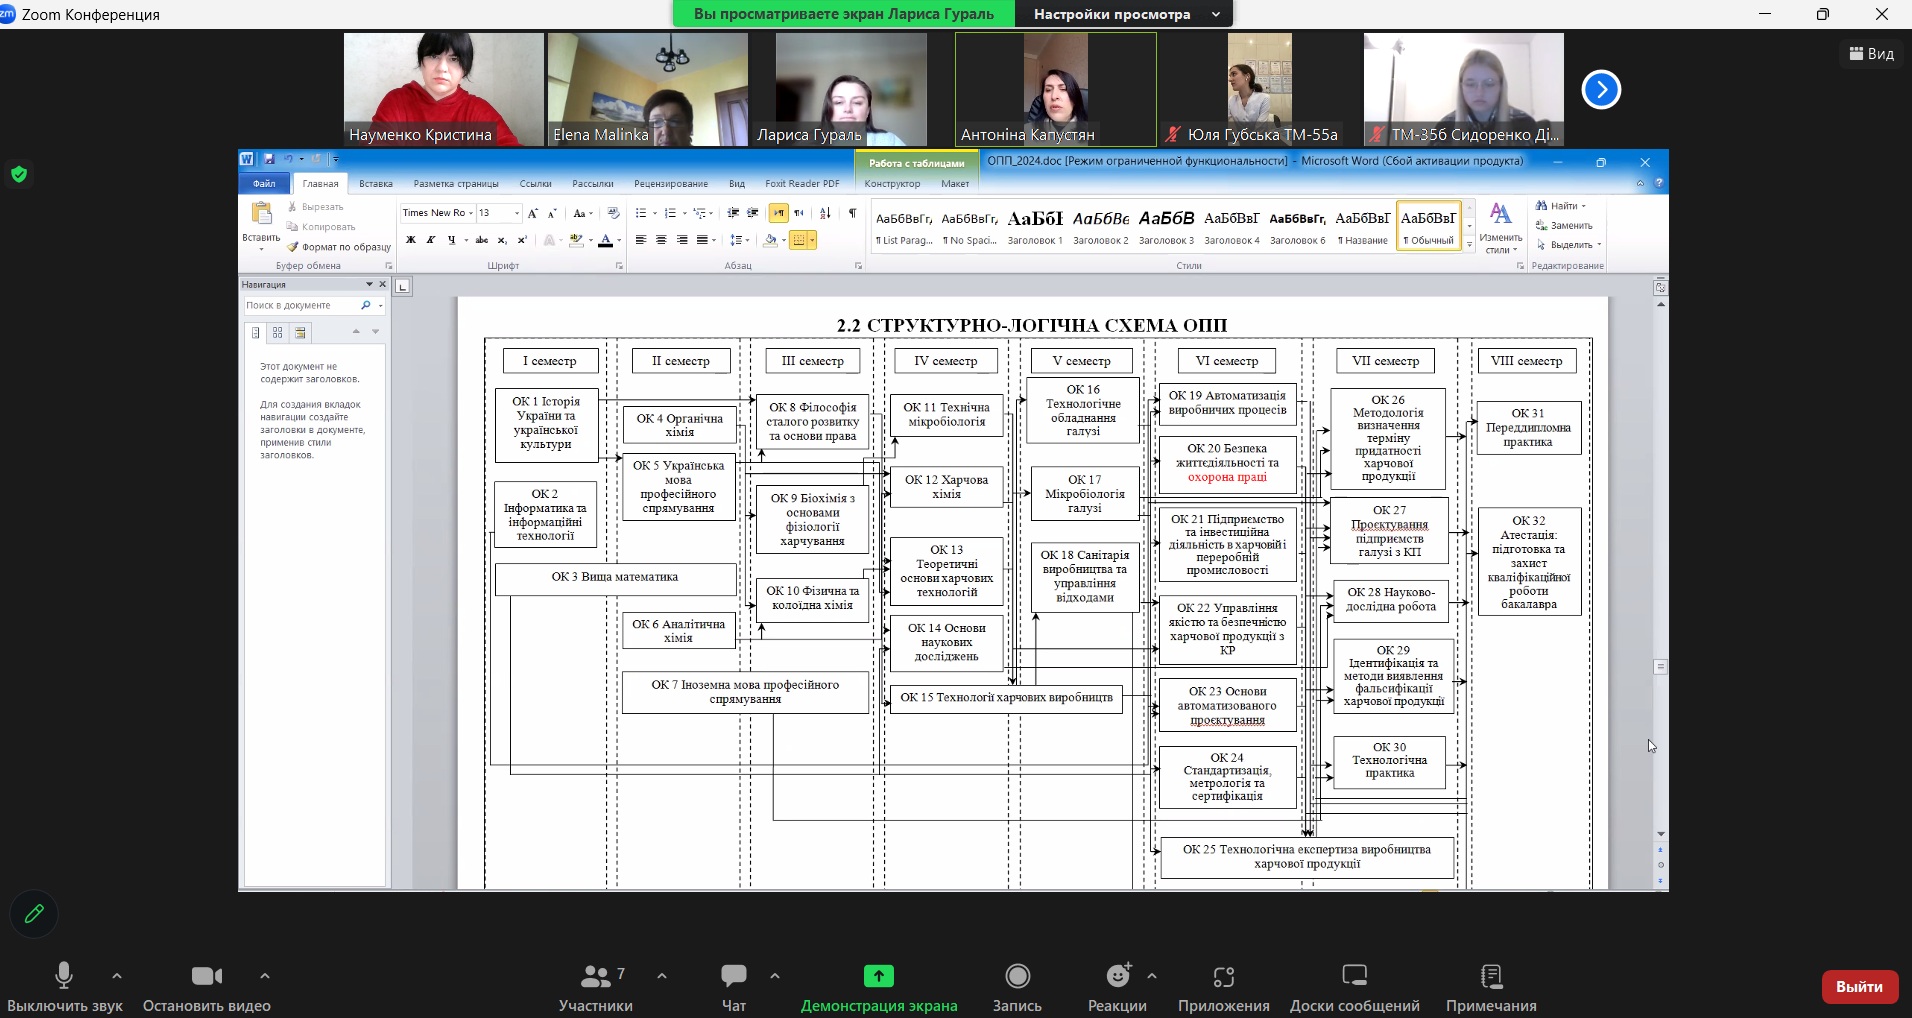Open the Chat panel in Zoom
Viewport: 1912px width, 1018px height.
click(x=734, y=977)
